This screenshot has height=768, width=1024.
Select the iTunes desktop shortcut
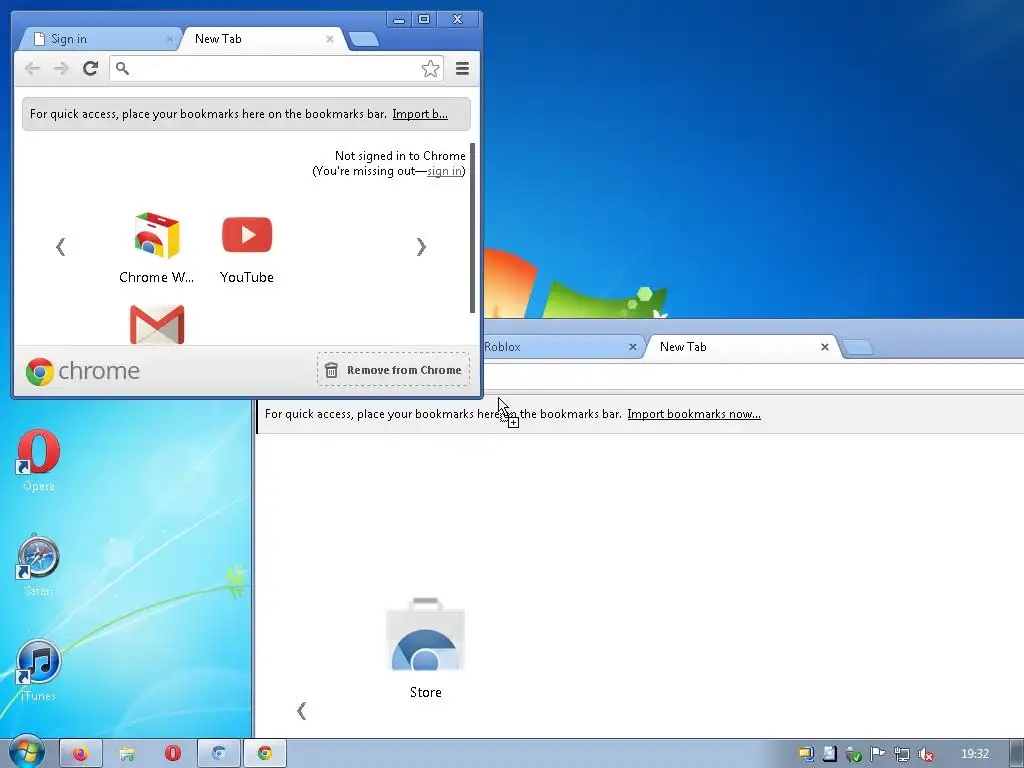[39, 670]
